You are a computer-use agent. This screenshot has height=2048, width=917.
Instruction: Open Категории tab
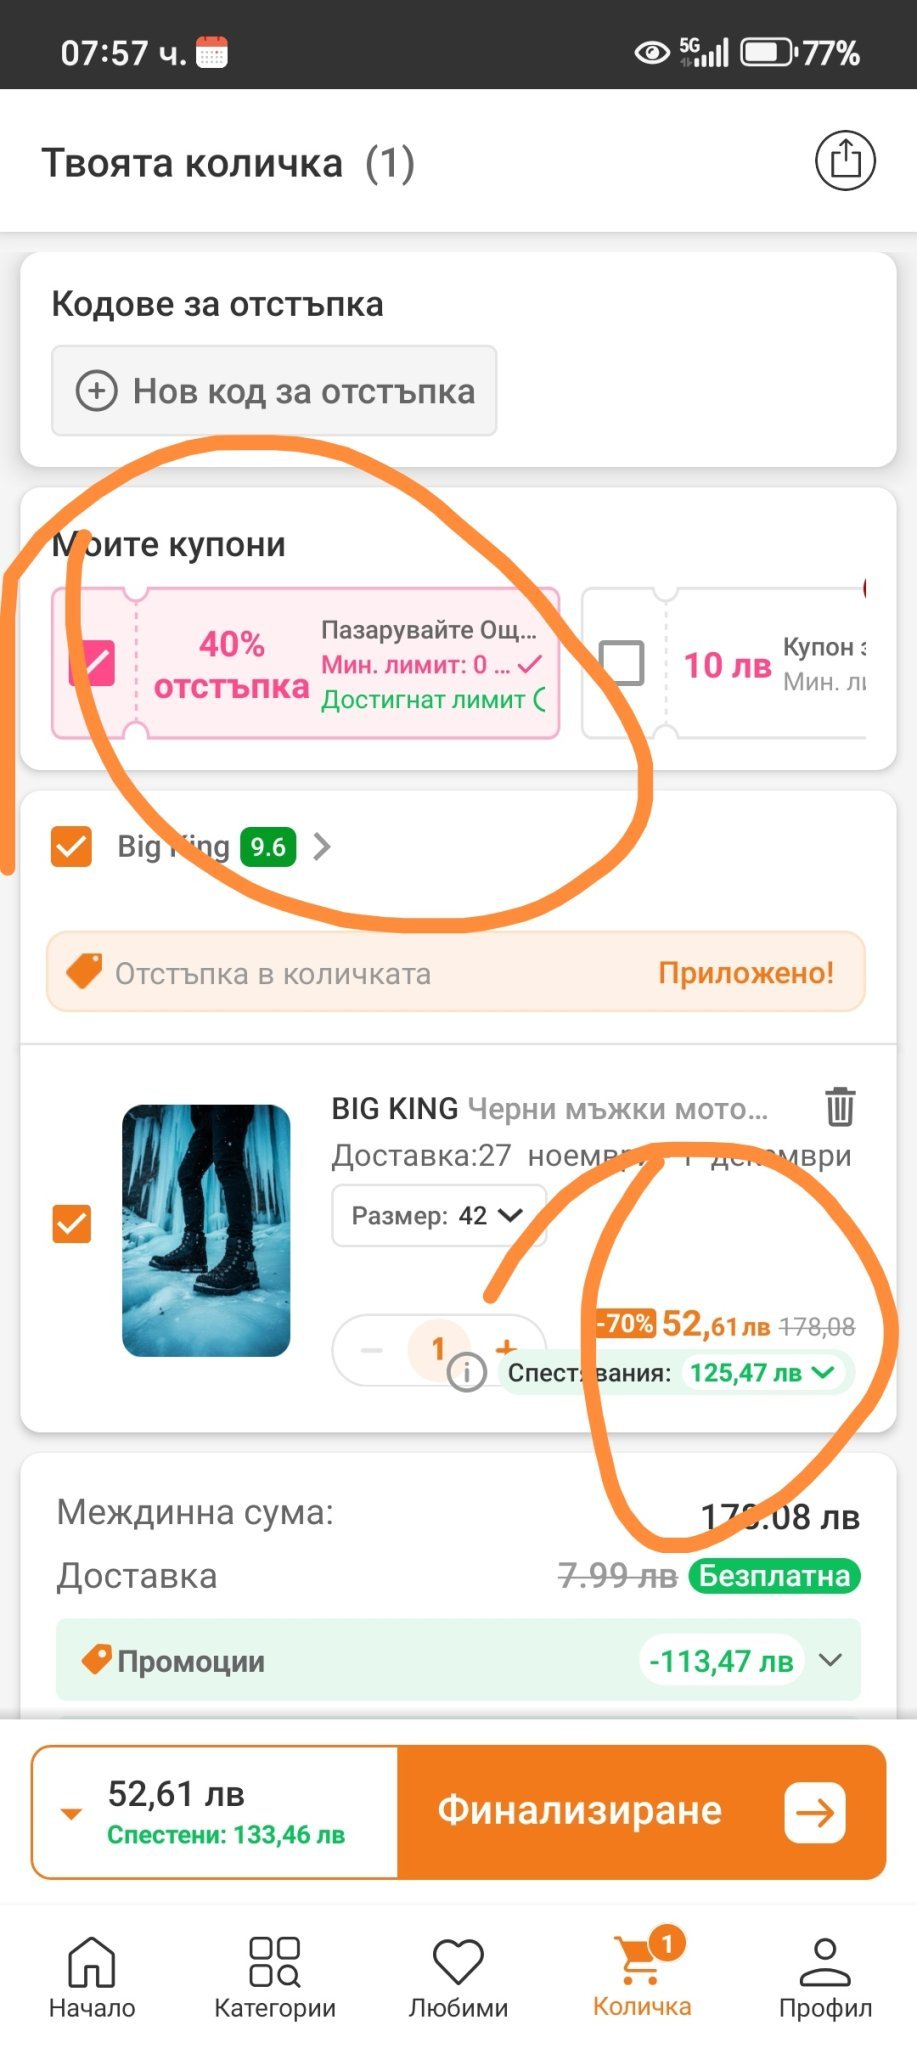point(275,1976)
